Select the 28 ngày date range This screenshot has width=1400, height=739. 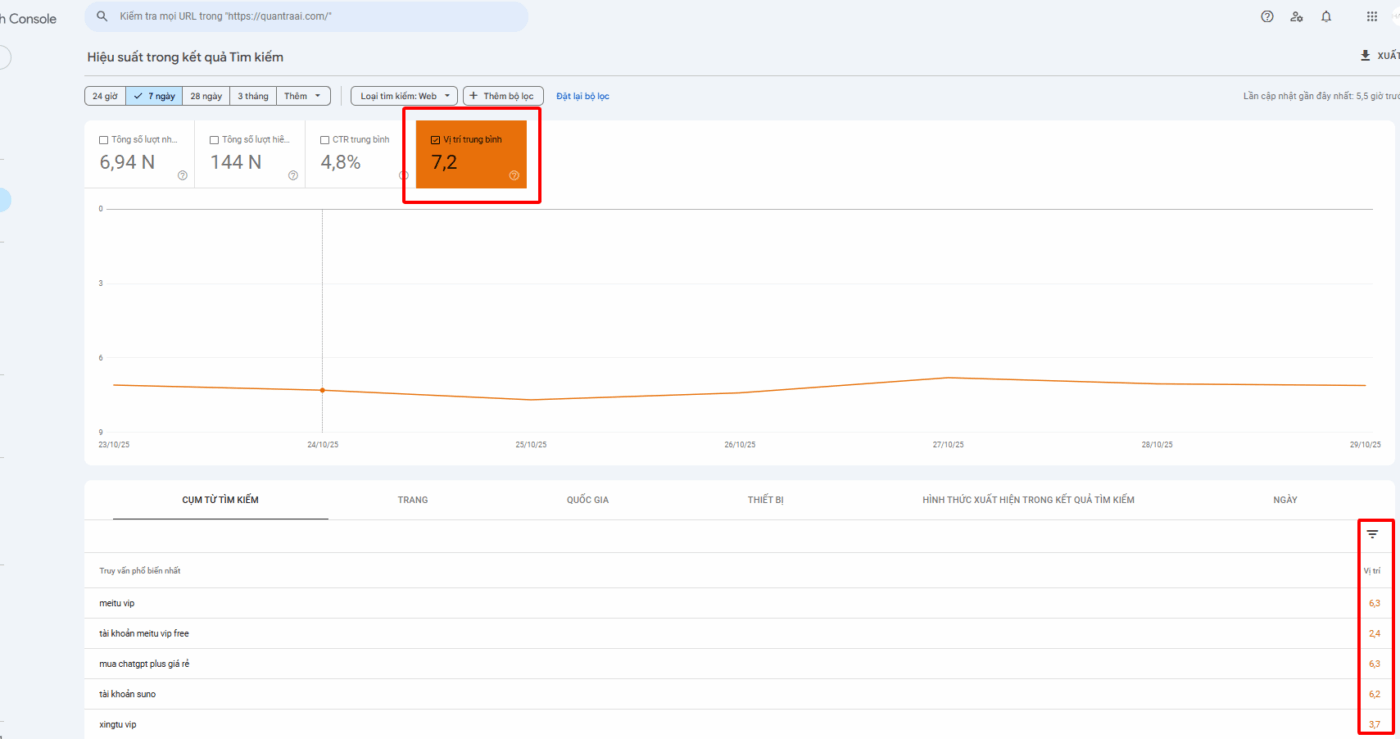tap(206, 96)
